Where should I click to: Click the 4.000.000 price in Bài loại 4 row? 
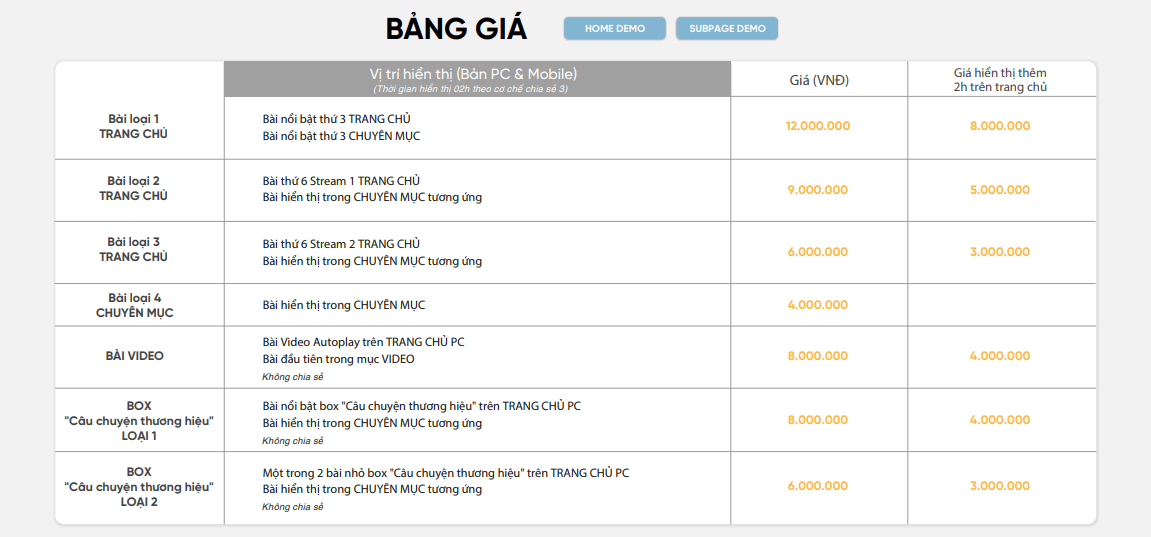point(818,305)
